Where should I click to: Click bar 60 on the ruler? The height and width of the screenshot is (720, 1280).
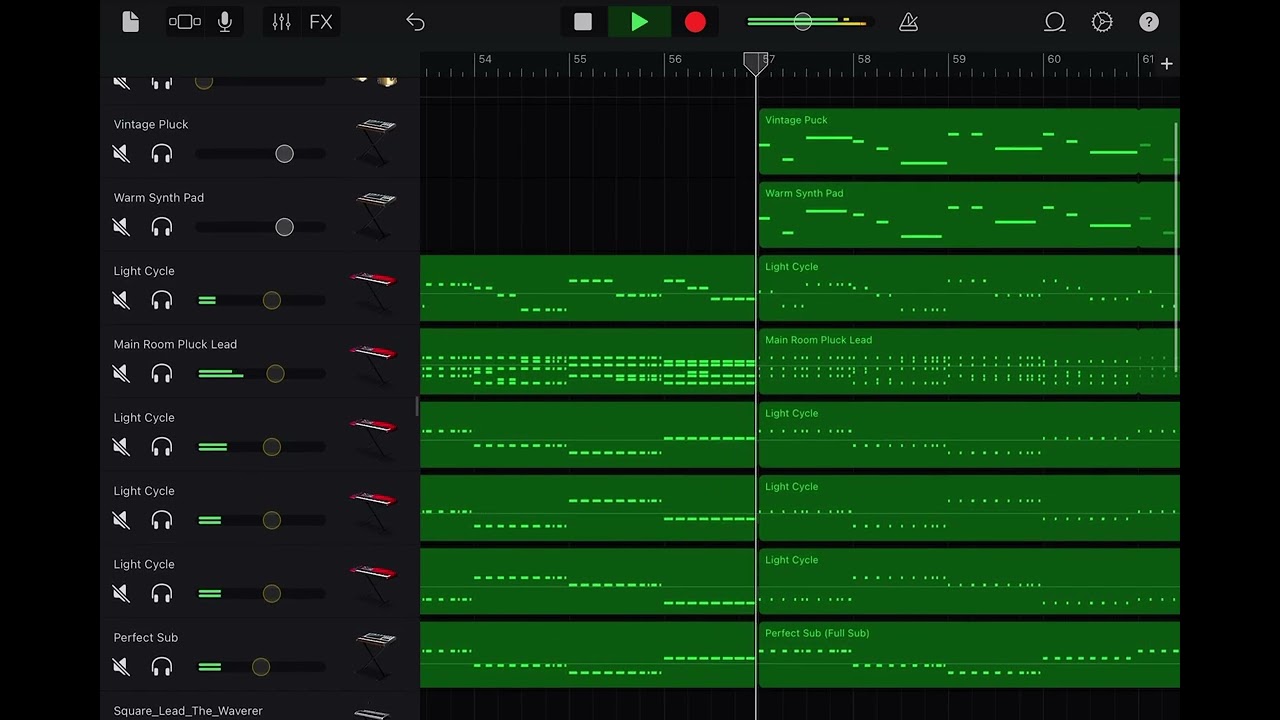(1053, 60)
